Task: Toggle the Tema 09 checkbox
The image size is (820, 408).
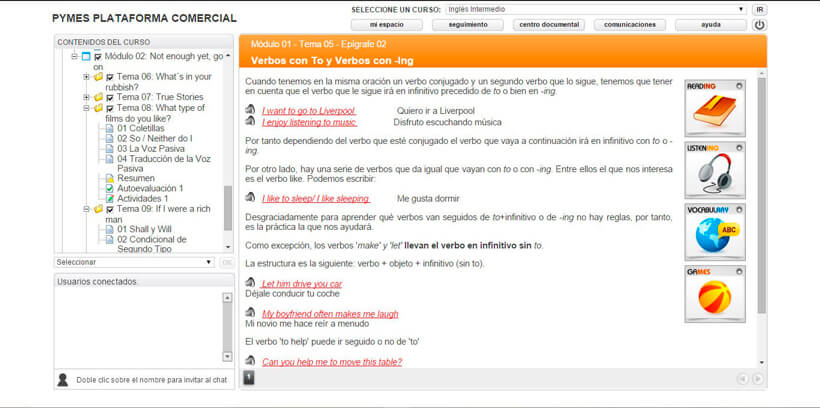Action: pyautogui.click(x=110, y=210)
